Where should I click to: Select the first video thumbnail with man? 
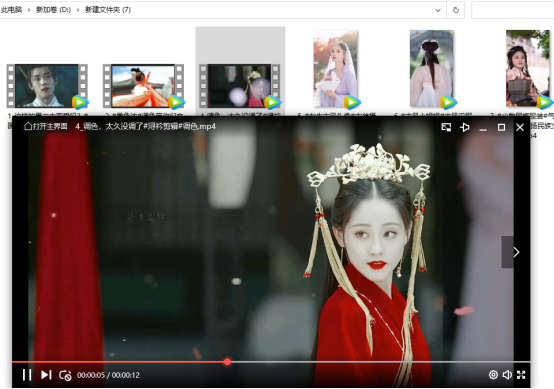pyautogui.click(x=47, y=86)
